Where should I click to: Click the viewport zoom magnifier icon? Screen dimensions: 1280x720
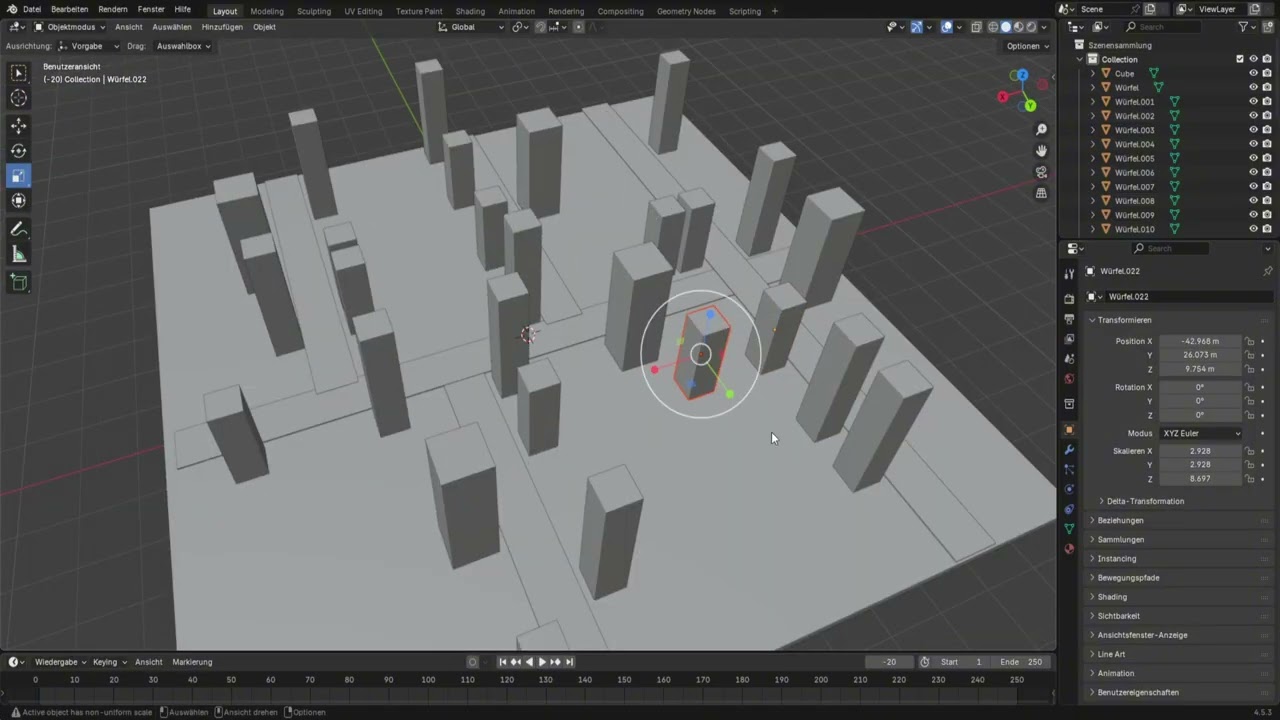click(1041, 129)
